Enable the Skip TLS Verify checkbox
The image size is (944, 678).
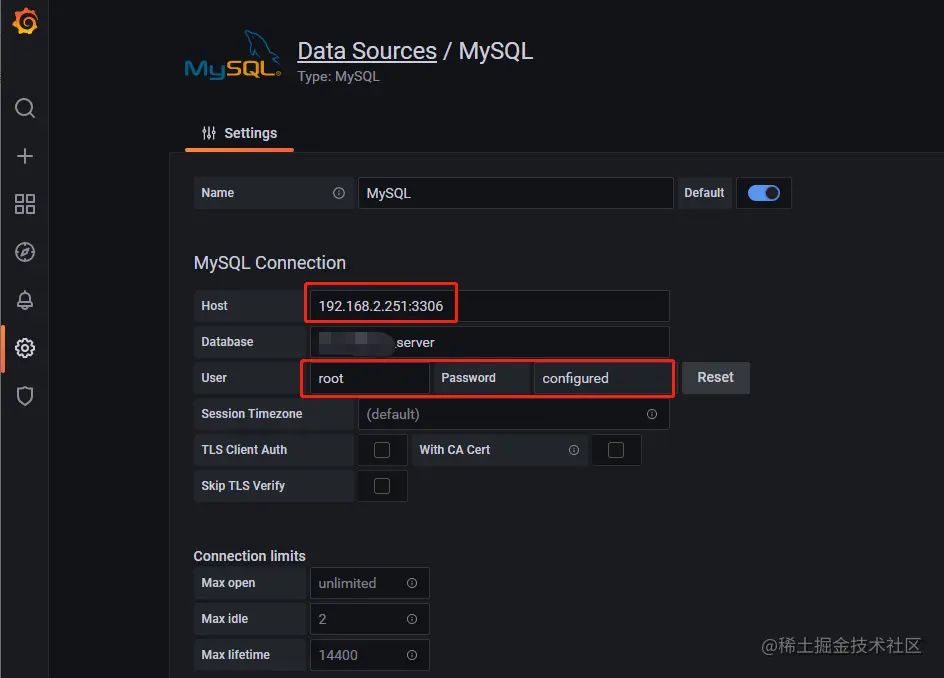pos(382,486)
